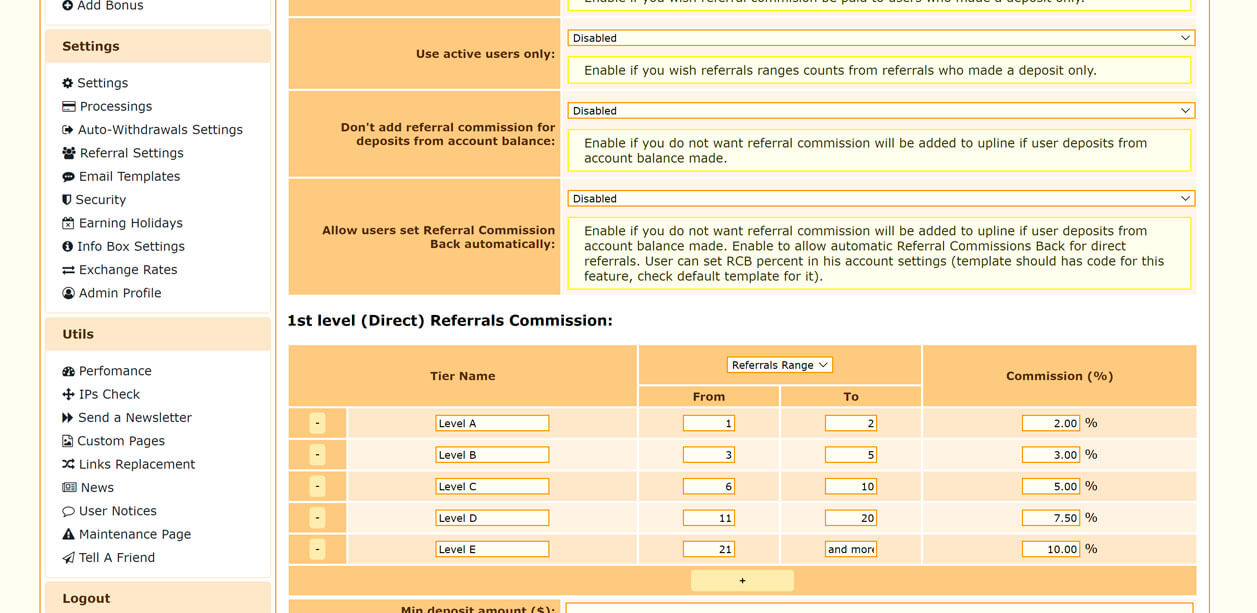Remove the Level A tier row

click(x=318, y=423)
